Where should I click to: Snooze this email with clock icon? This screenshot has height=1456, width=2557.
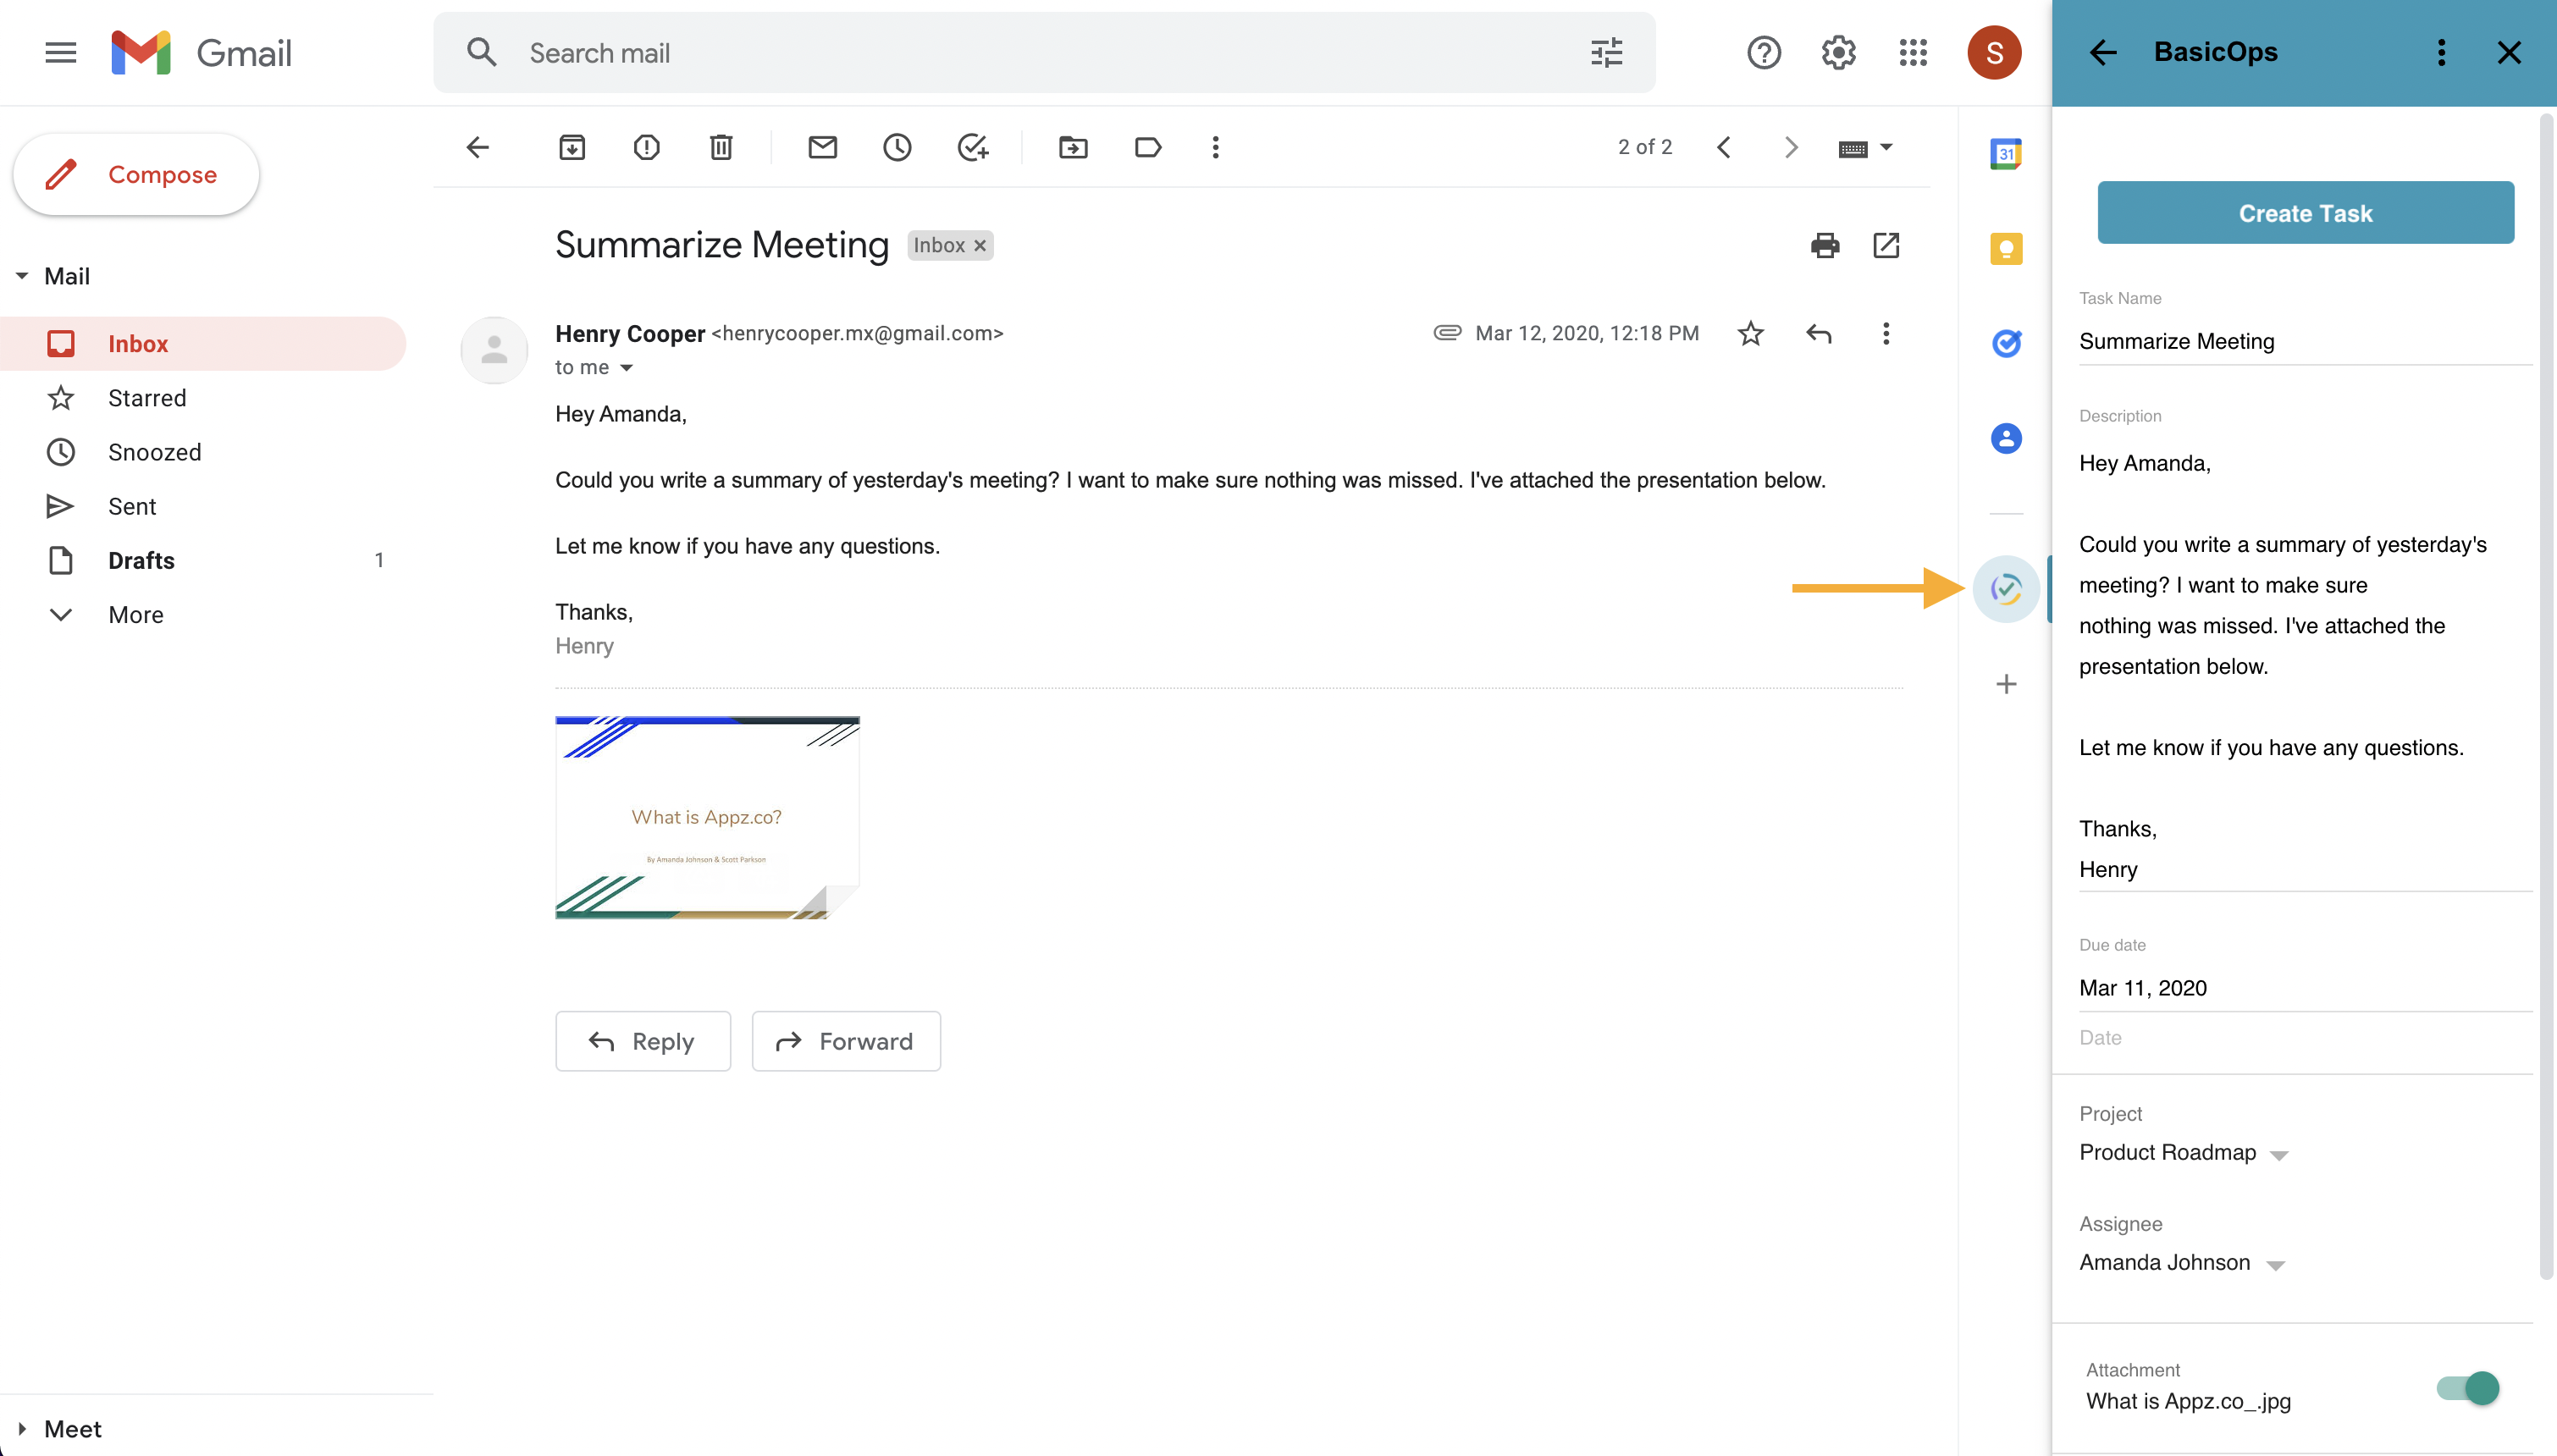point(897,148)
